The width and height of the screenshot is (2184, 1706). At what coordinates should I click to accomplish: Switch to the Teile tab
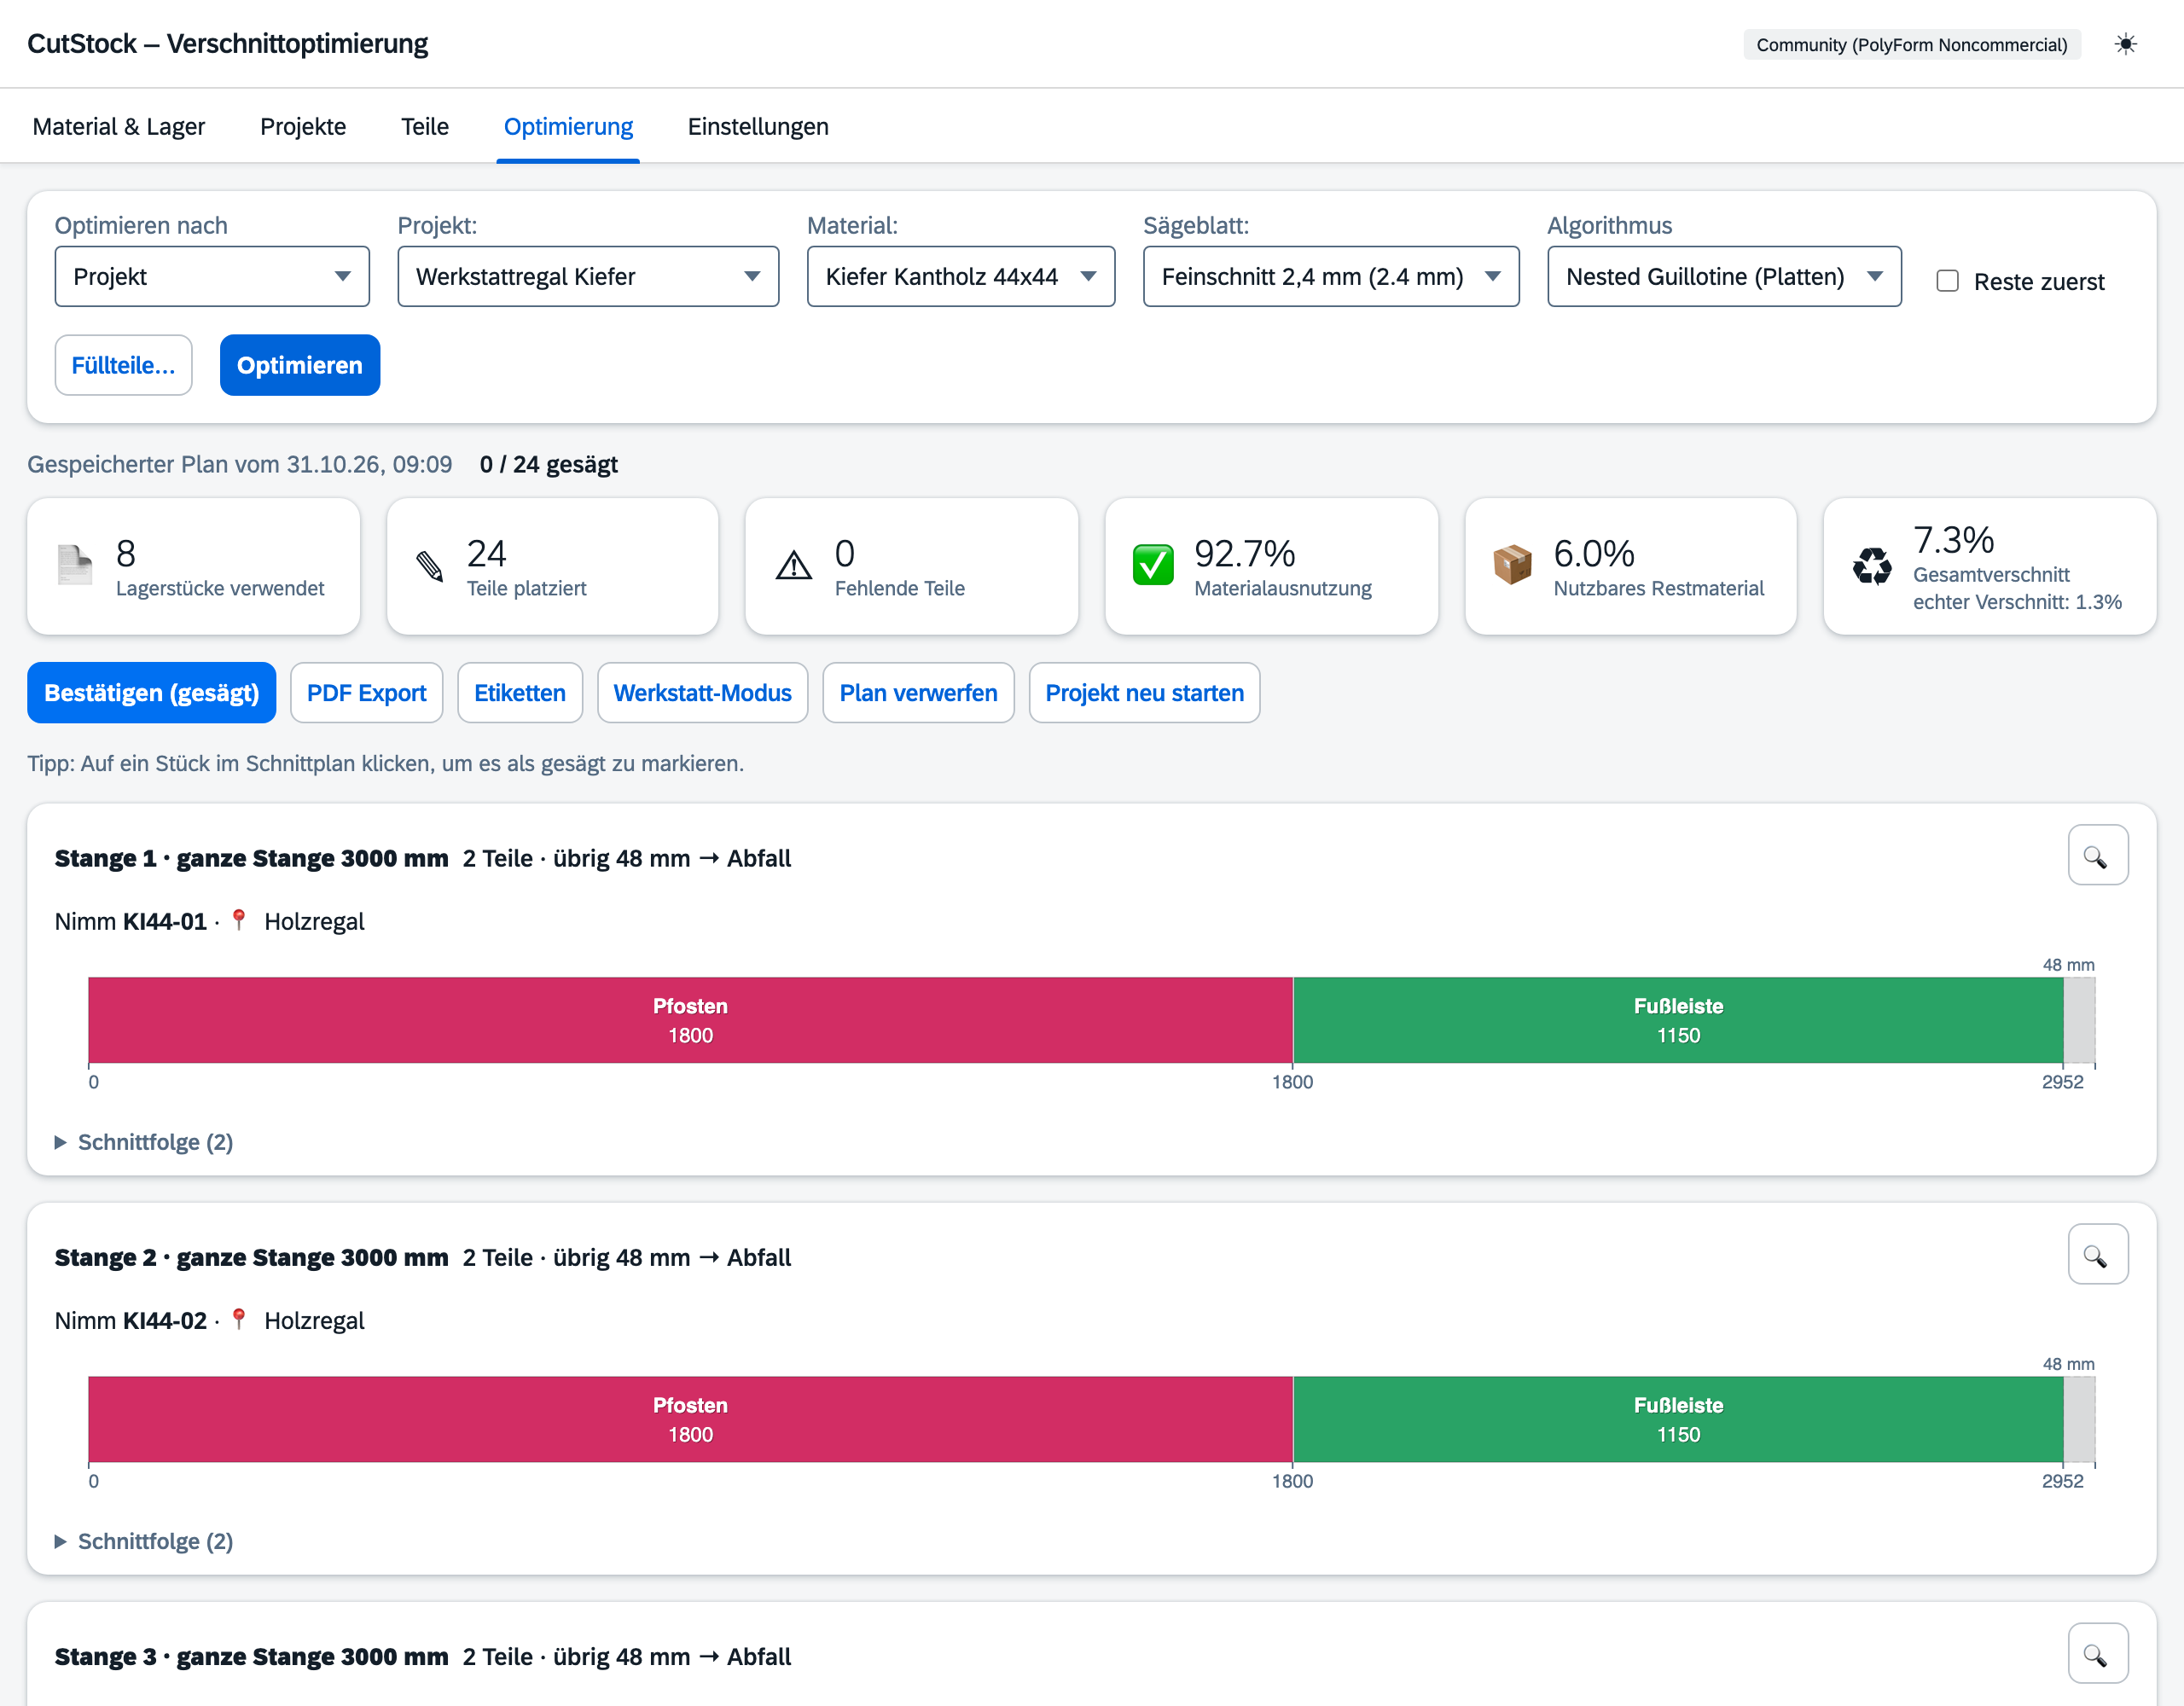point(425,127)
